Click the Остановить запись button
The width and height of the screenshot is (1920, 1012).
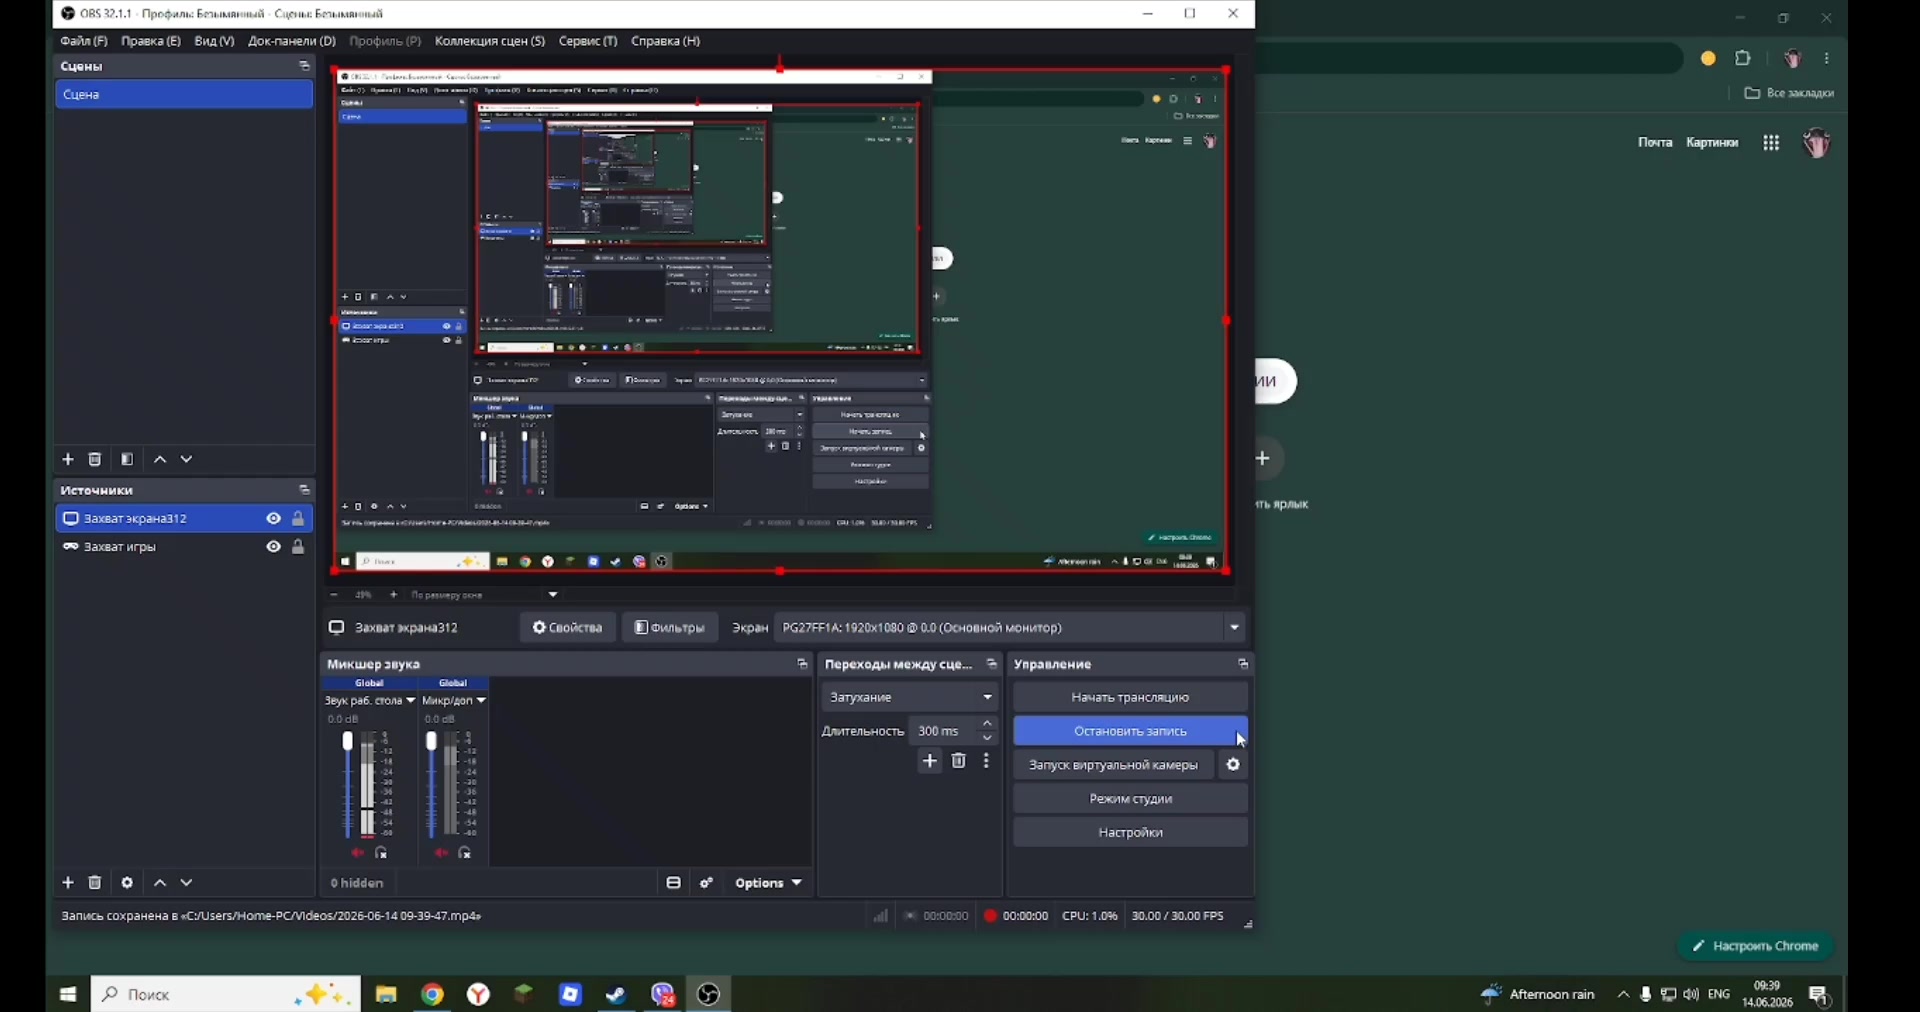click(1130, 731)
